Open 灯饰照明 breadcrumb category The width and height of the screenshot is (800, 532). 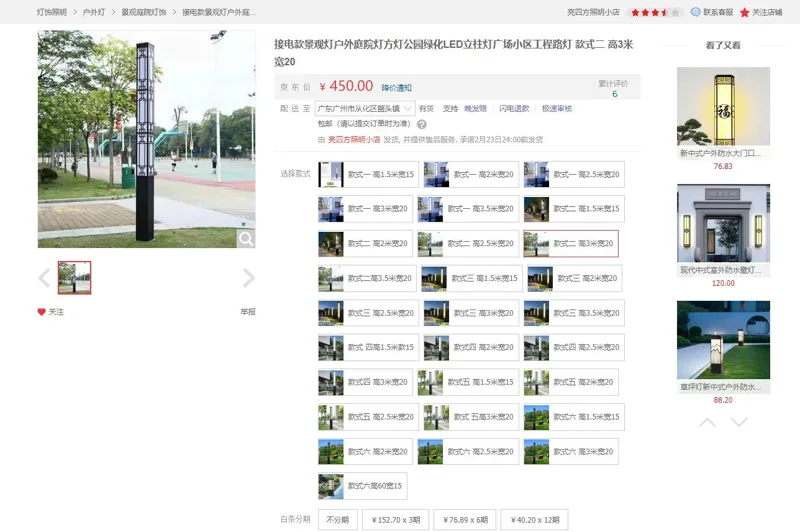52,12
